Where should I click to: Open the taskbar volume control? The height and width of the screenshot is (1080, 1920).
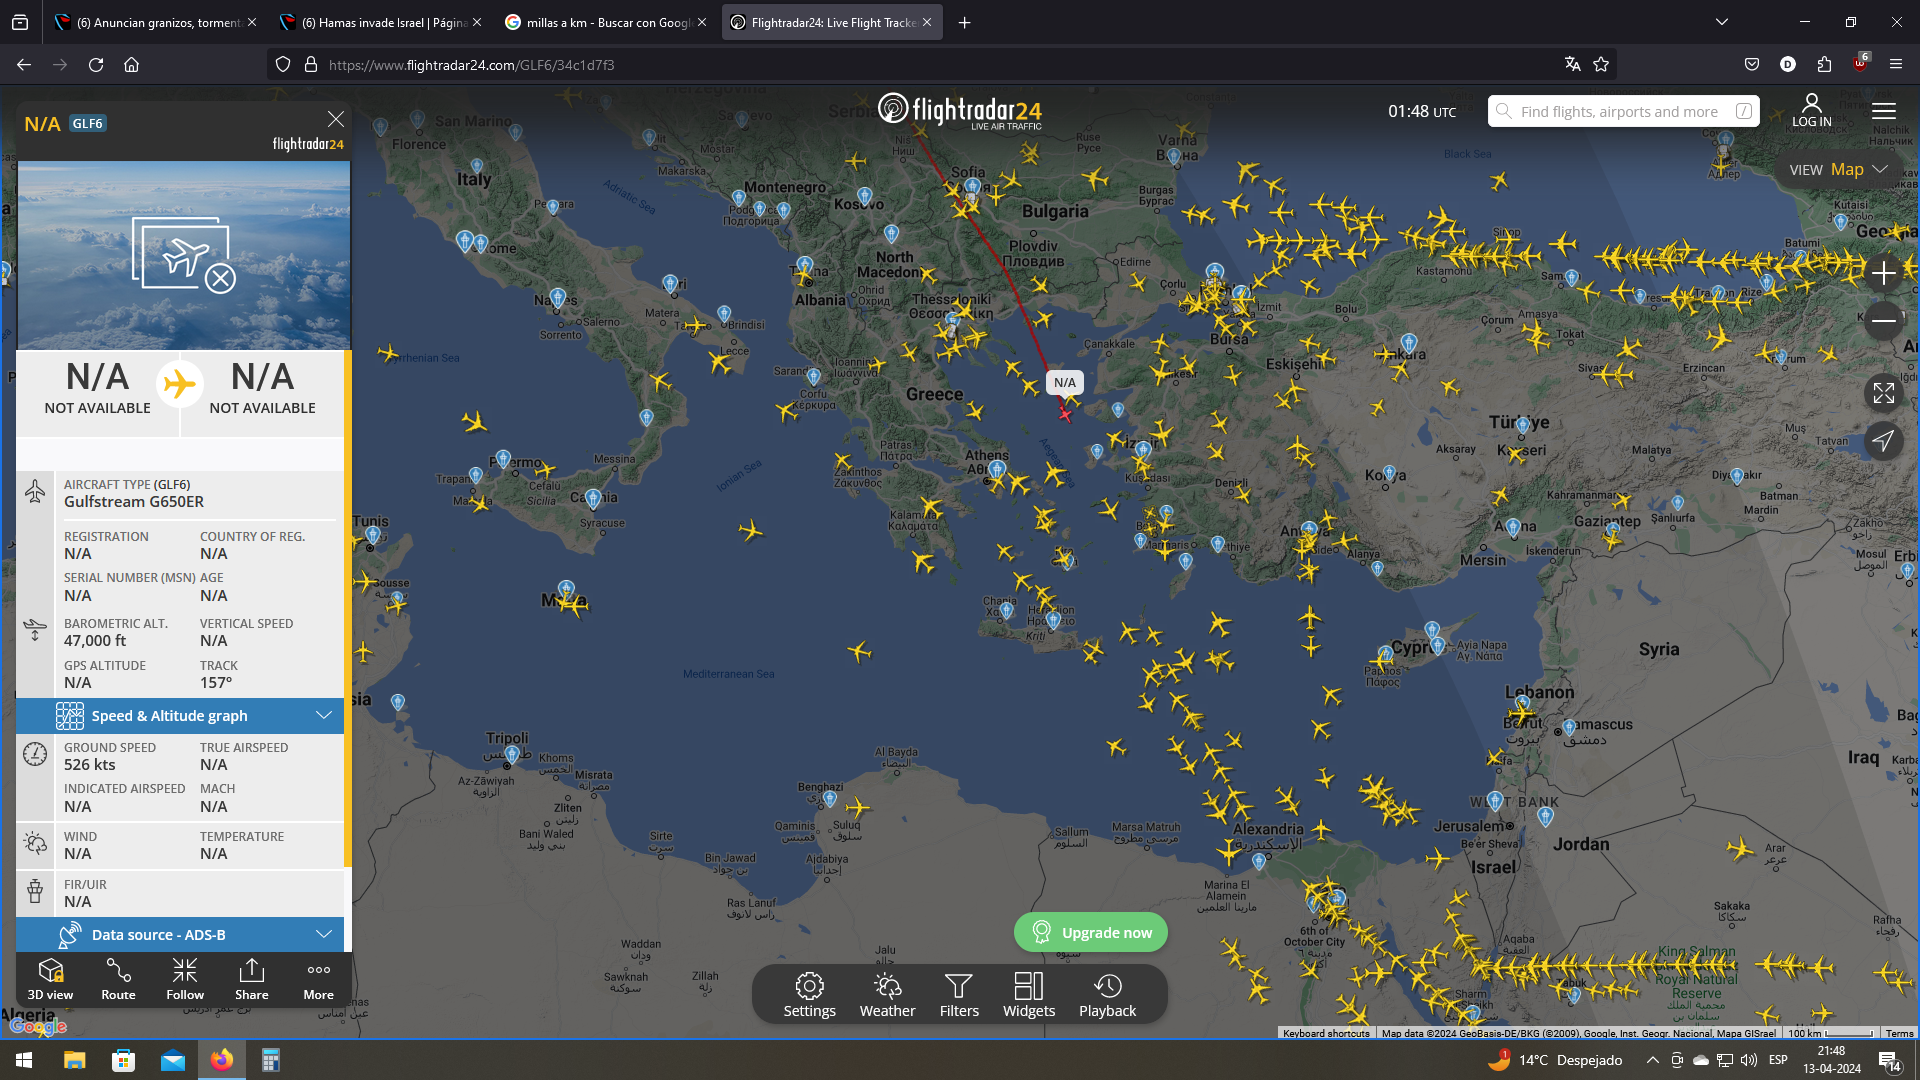(x=1748, y=1060)
